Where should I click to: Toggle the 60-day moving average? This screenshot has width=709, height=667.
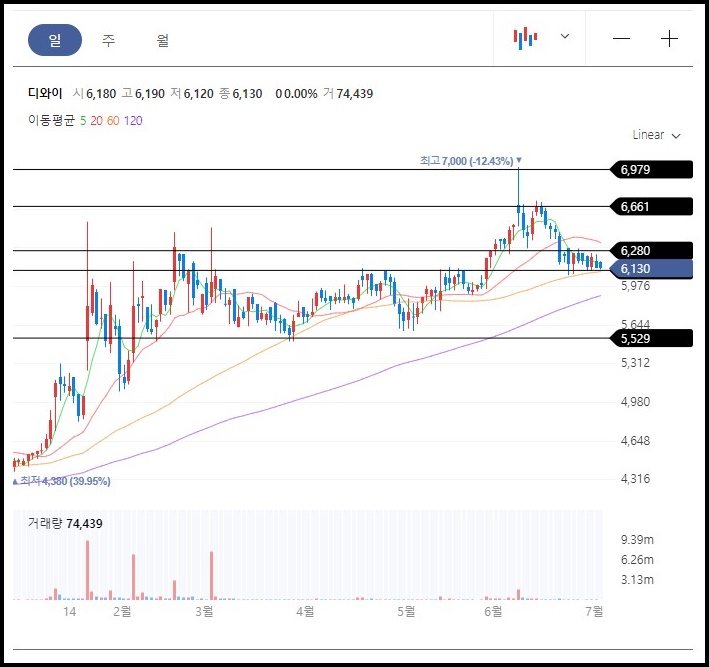click(113, 121)
